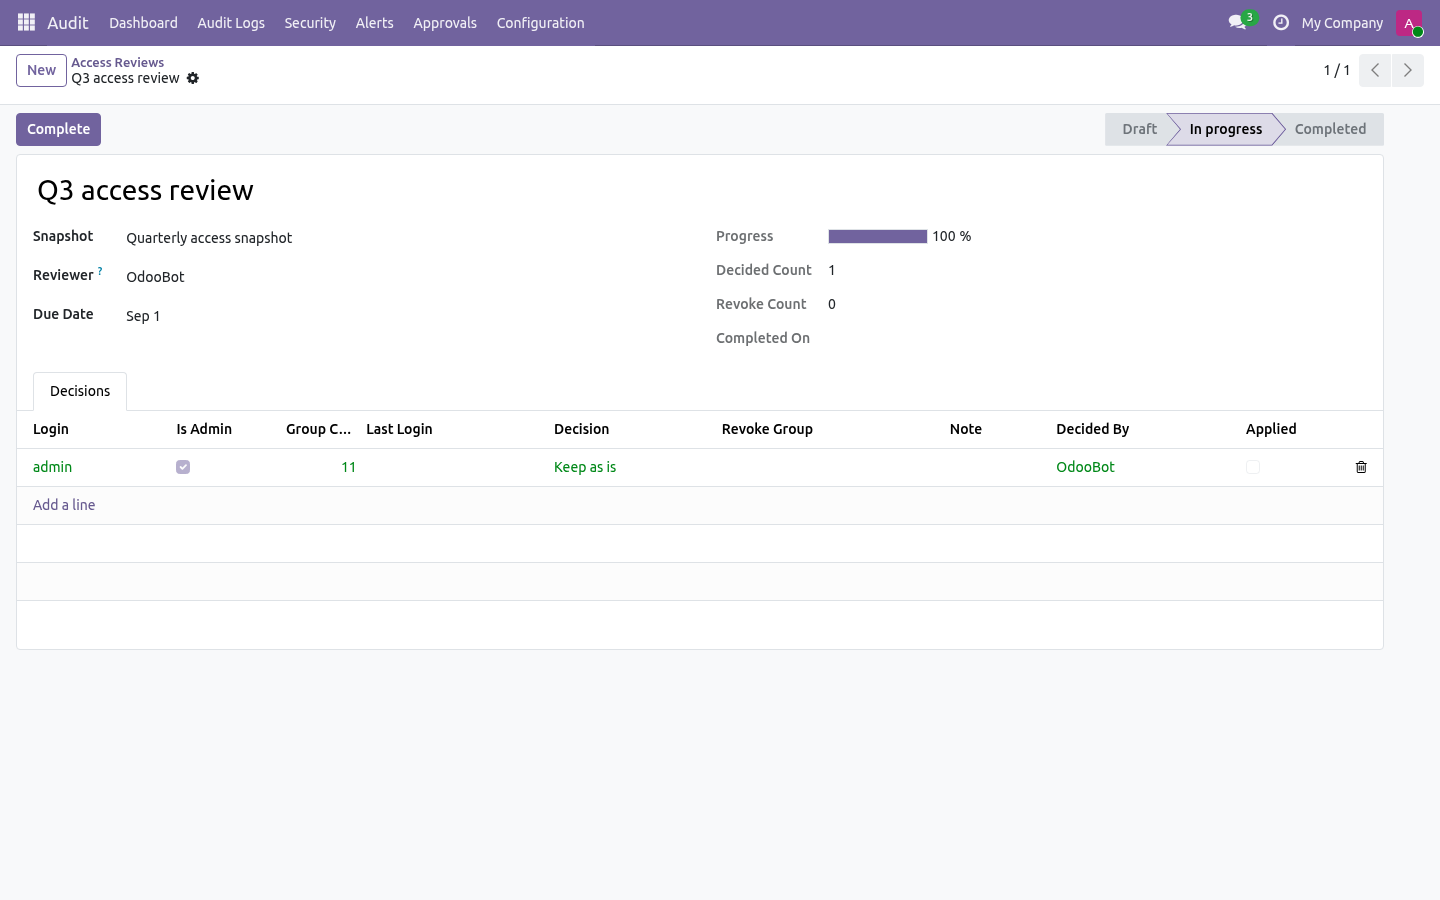The height and width of the screenshot is (900, 1440).
Task: Sort by the Decision column header
Action: click(629, 429)
